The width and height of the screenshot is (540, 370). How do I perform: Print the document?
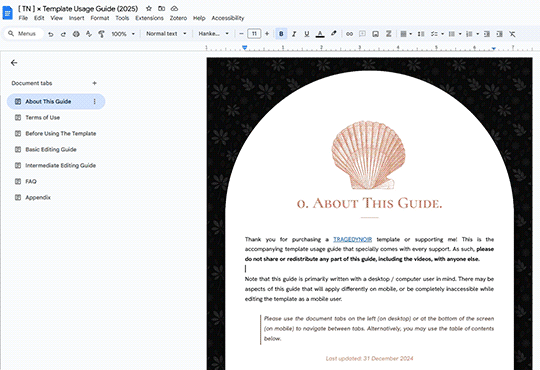76,34
